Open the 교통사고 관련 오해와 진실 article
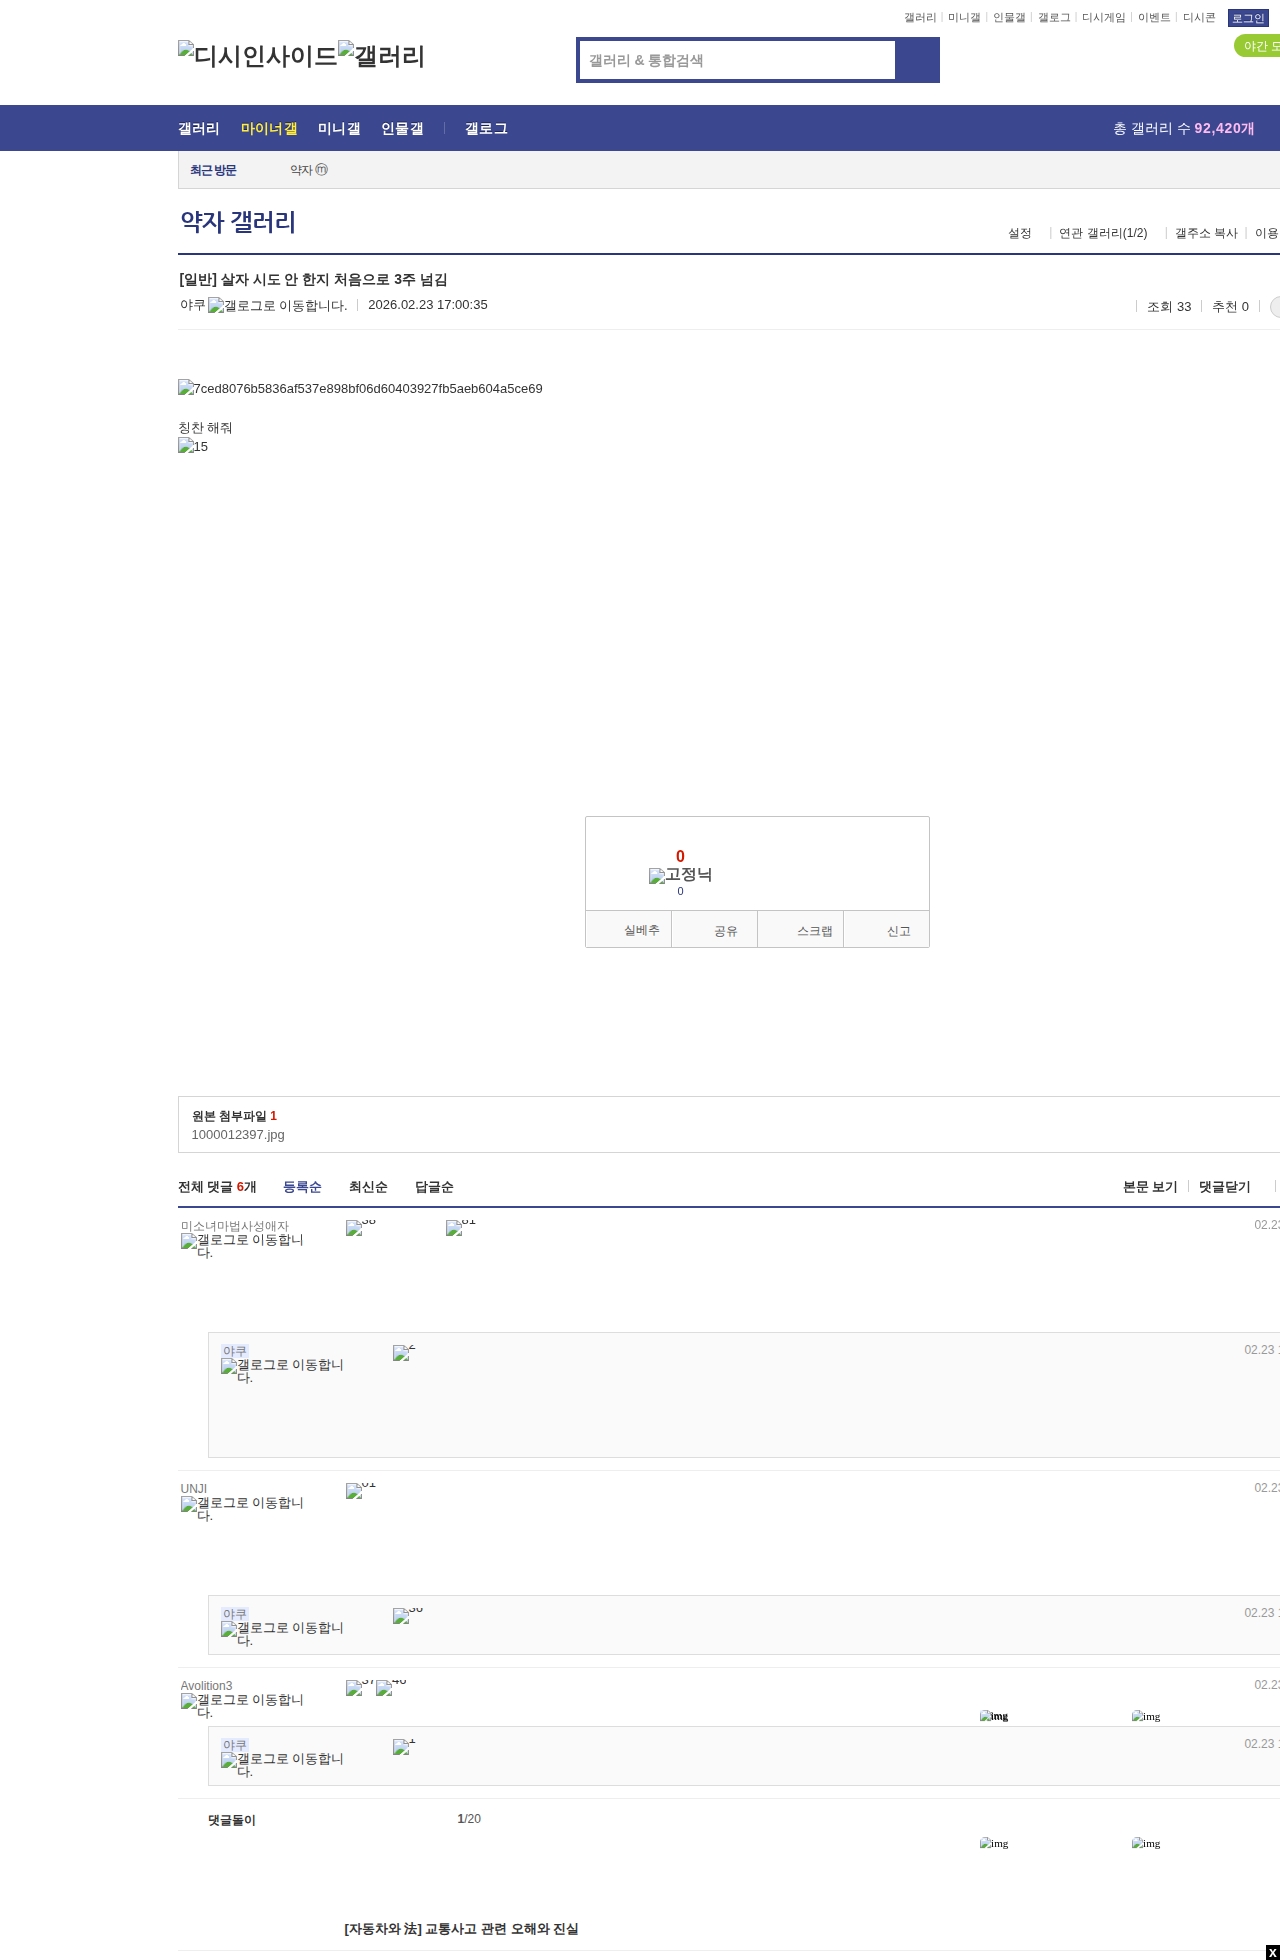 pyautogui.click(x=461, y=1929)
